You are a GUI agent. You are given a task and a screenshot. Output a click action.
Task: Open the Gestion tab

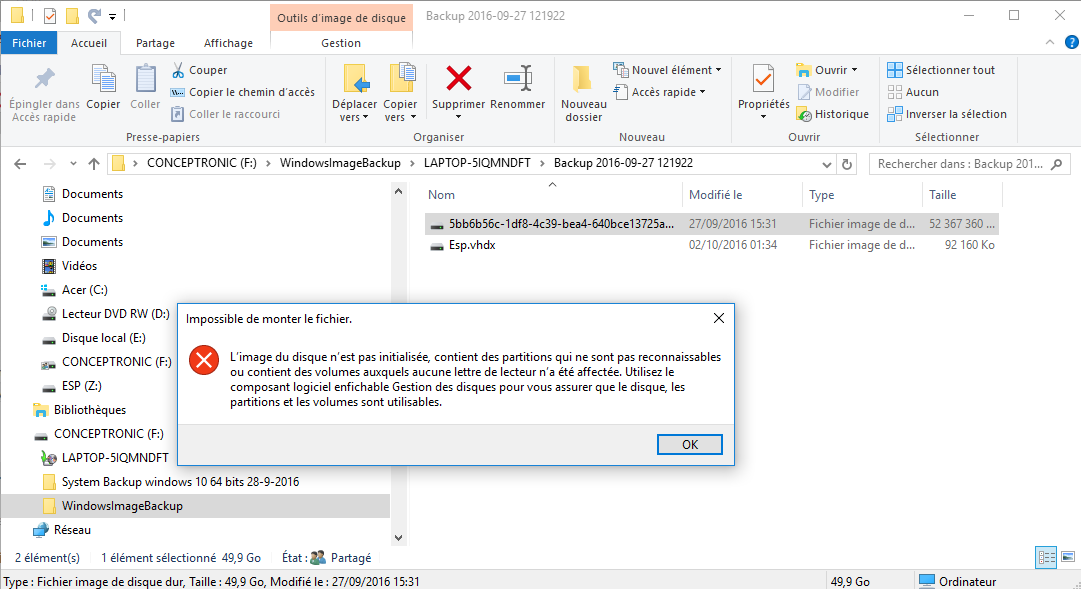341,43
